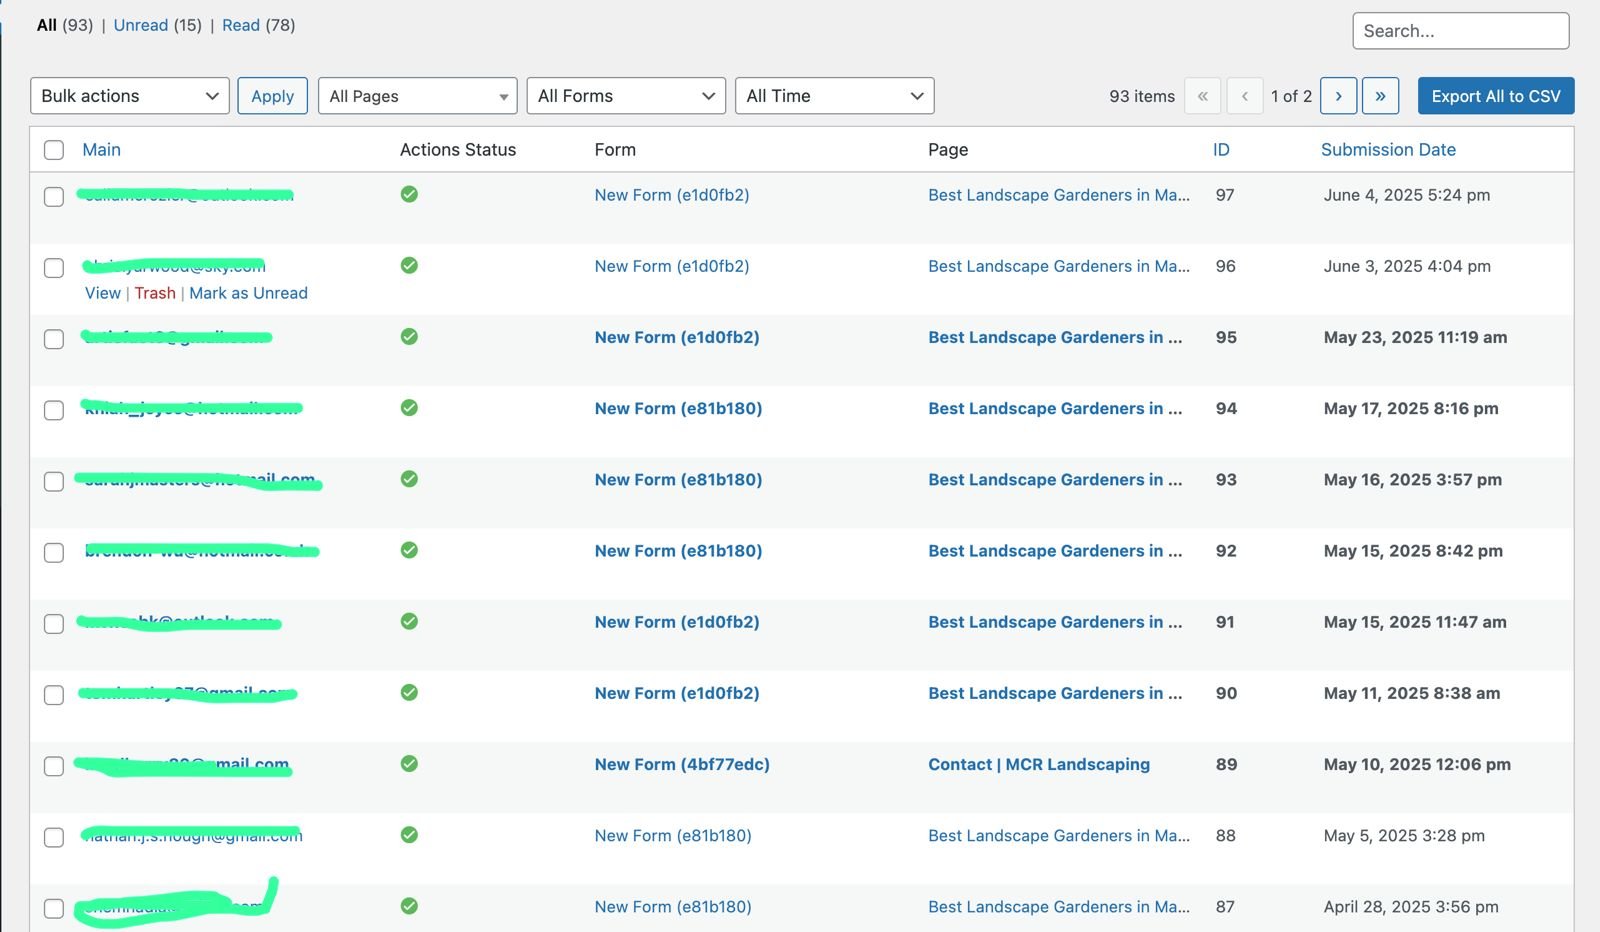Open New Form (e1d0fb2) link in row 97

(x=672, y=195)
